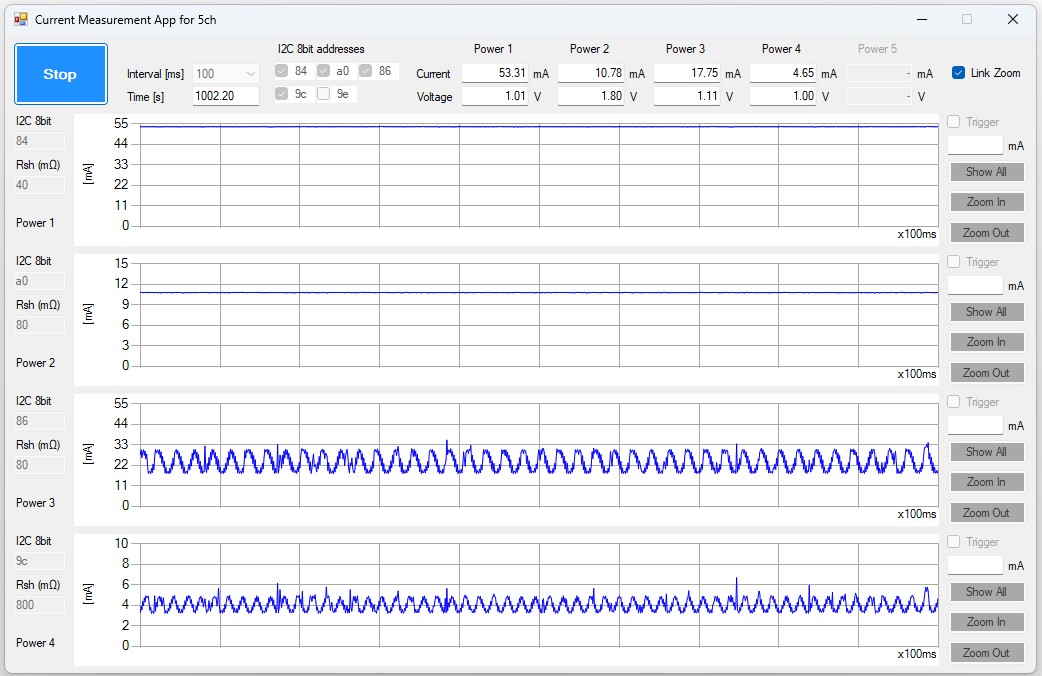Click Power 2 voltage value 1.80

(591, 96)
